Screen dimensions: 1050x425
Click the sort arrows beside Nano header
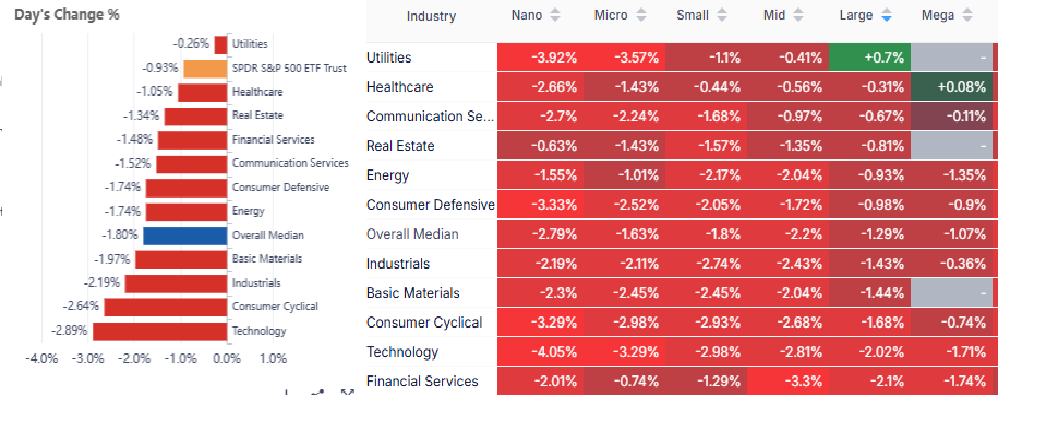click(x=557, y=16)
